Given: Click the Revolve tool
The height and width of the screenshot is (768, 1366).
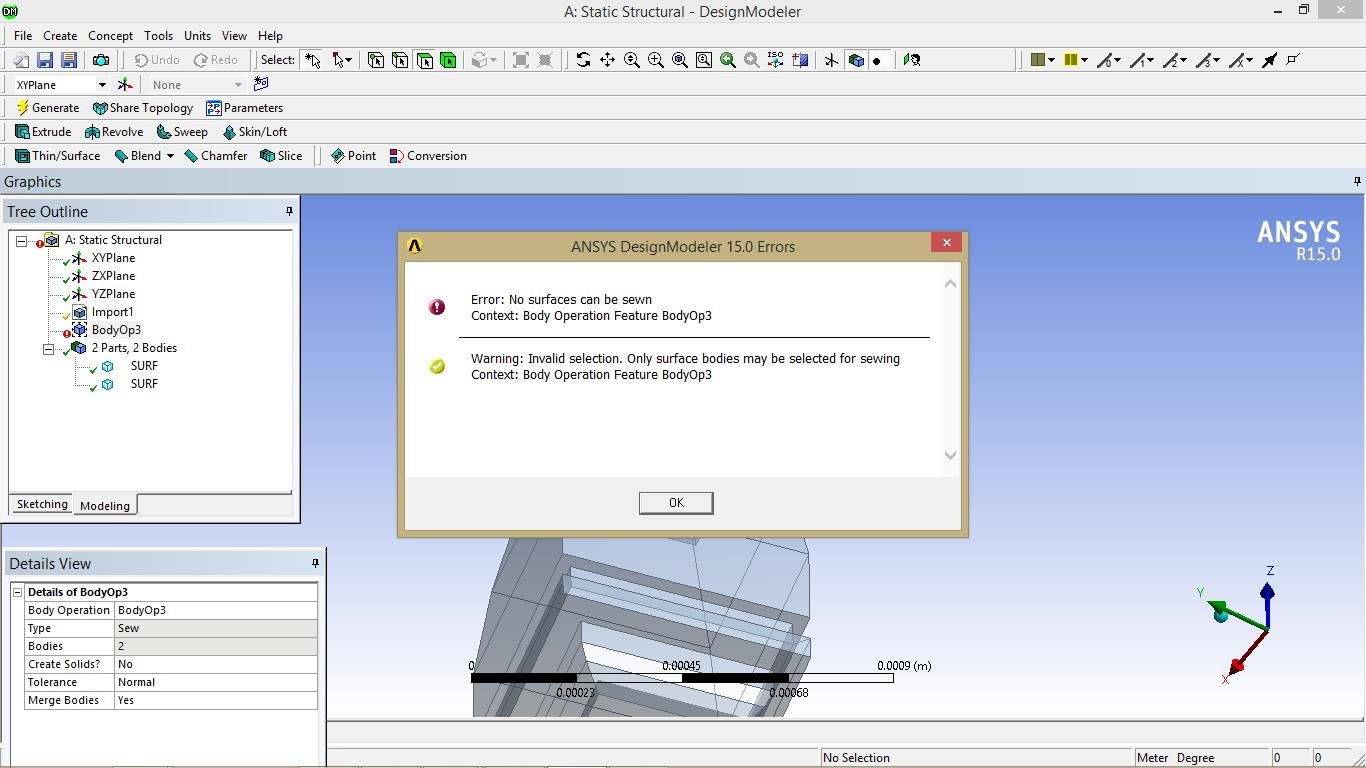Looking at the screenshot, I should [114, 132].
